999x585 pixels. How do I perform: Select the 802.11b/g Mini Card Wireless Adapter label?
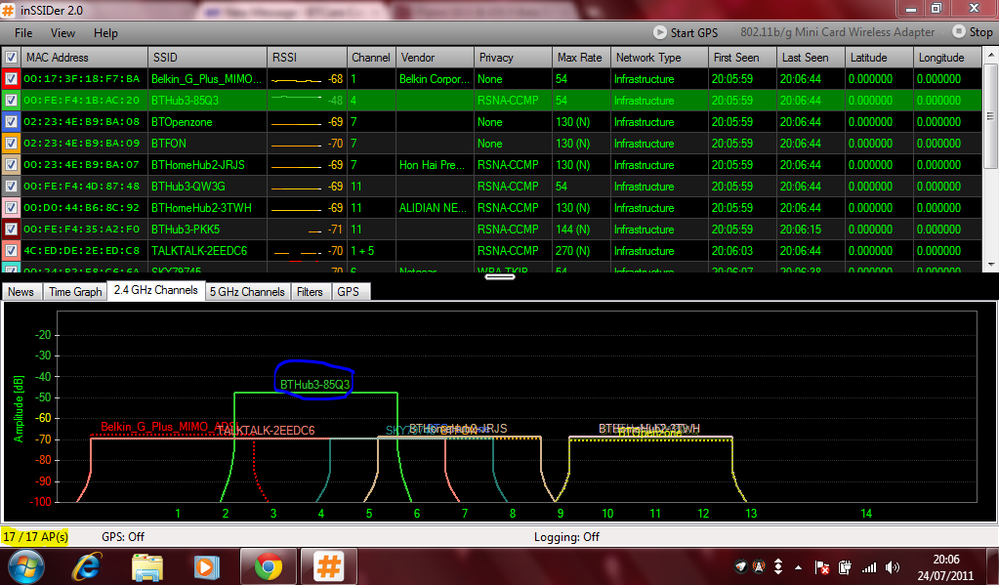point(837,32)
